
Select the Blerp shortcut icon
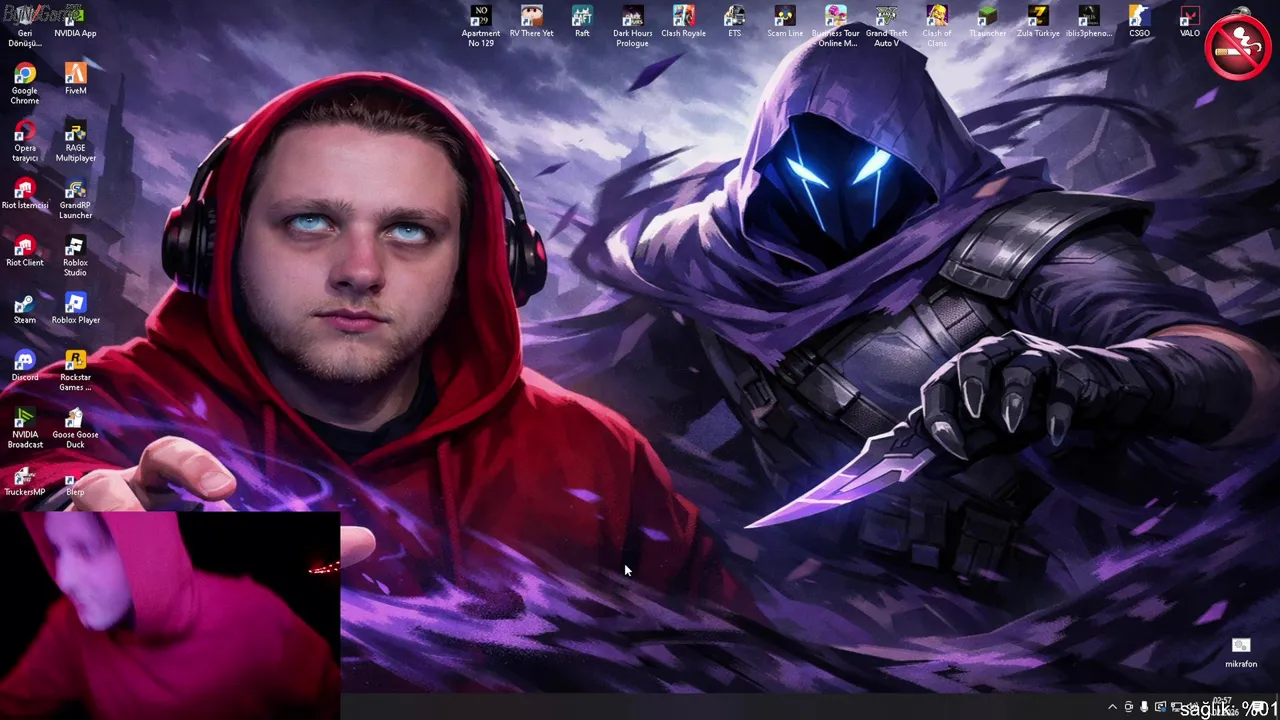tap(75, 481)
